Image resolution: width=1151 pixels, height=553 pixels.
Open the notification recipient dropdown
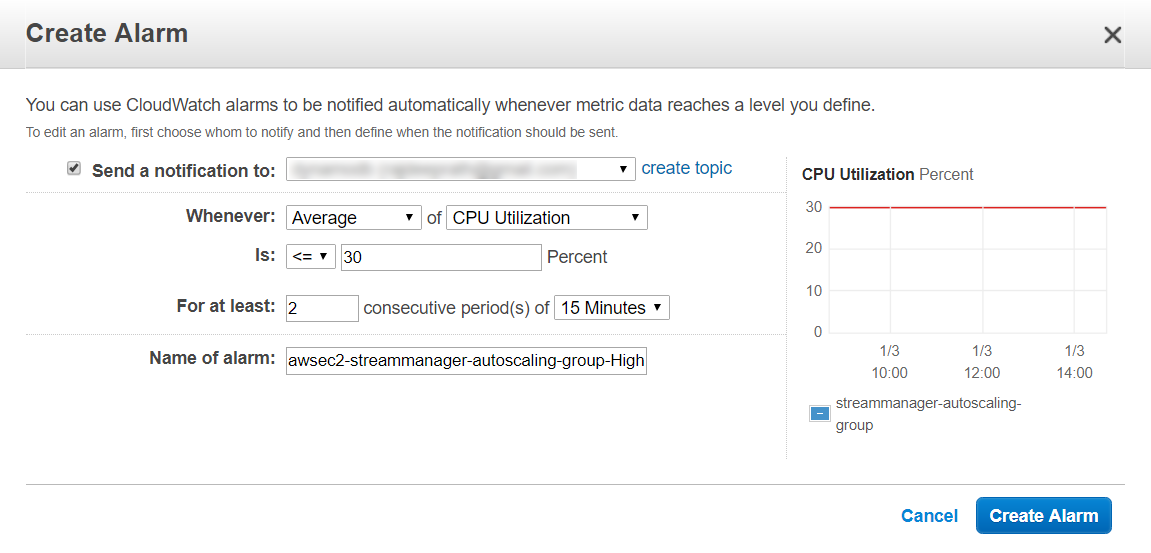(460, 169)
